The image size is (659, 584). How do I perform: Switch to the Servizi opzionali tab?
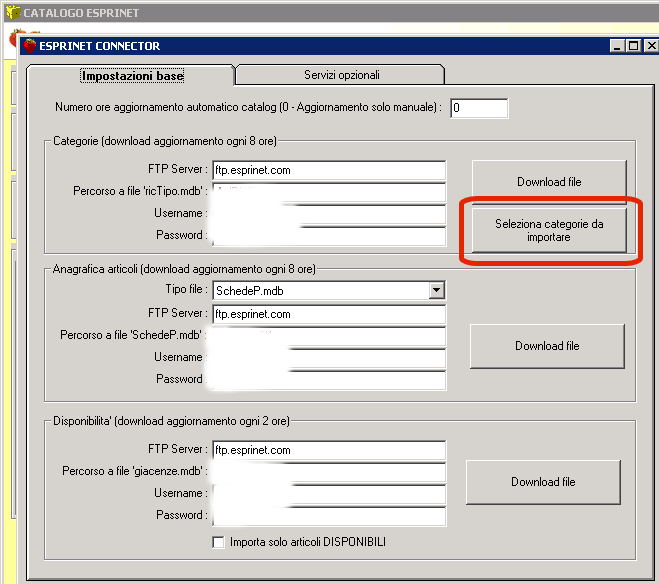tap(340, 75)
